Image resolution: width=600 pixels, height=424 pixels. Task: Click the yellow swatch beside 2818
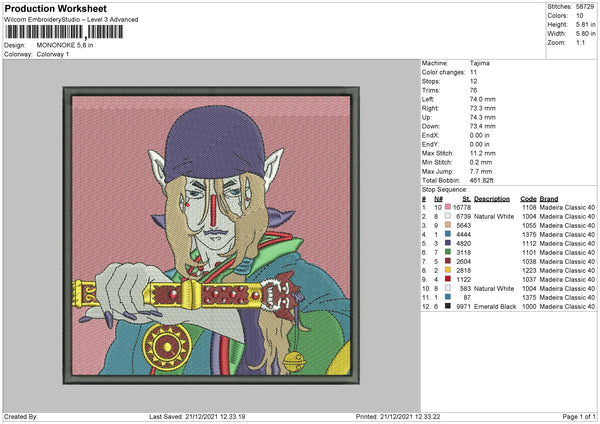(x=448, y=270)
